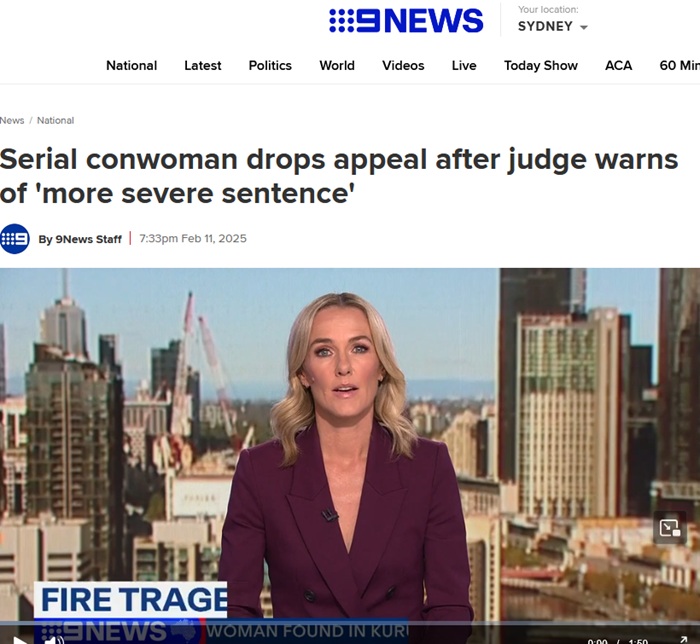Click the 9News Staff author avatar
The image size is (700, 644).
(15, 239)
